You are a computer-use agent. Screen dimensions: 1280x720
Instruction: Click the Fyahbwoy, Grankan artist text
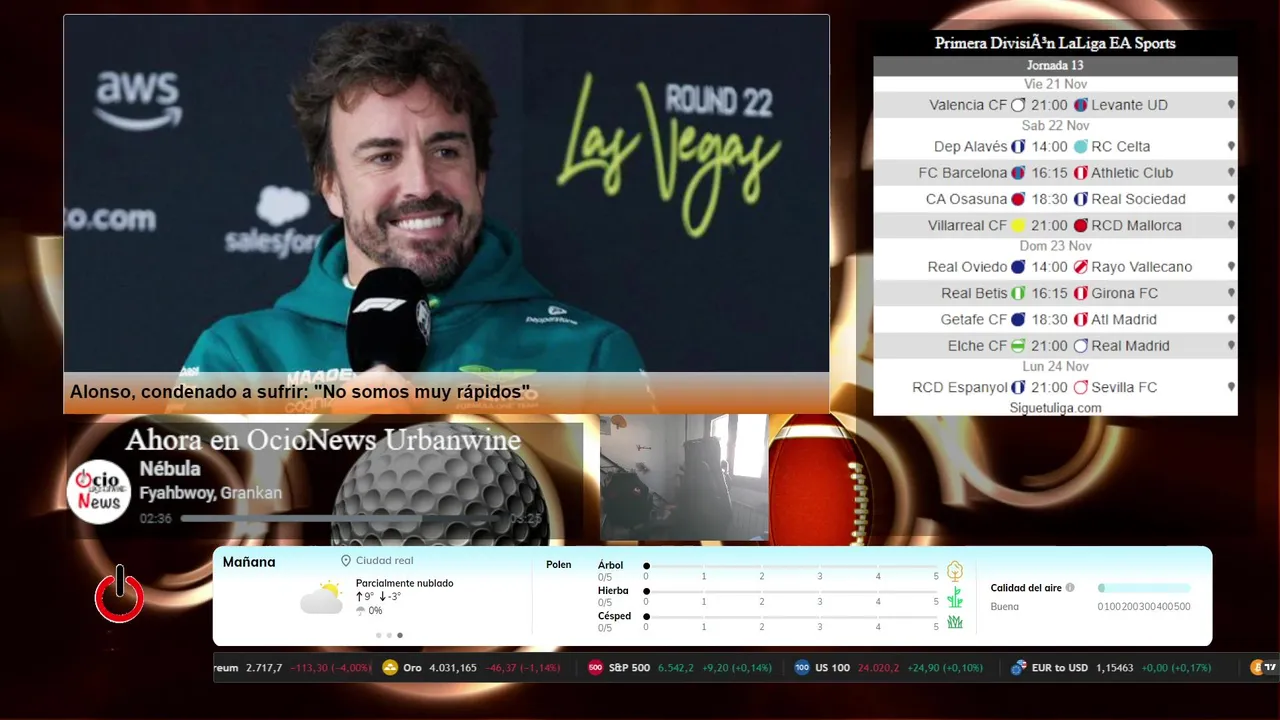coord(210,493)
